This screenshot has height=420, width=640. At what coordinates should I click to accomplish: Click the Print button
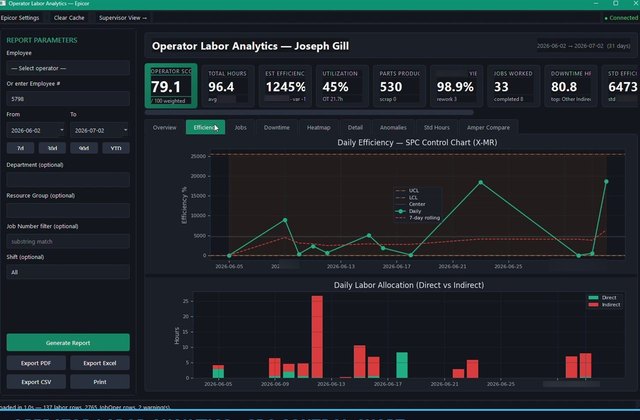100,382
